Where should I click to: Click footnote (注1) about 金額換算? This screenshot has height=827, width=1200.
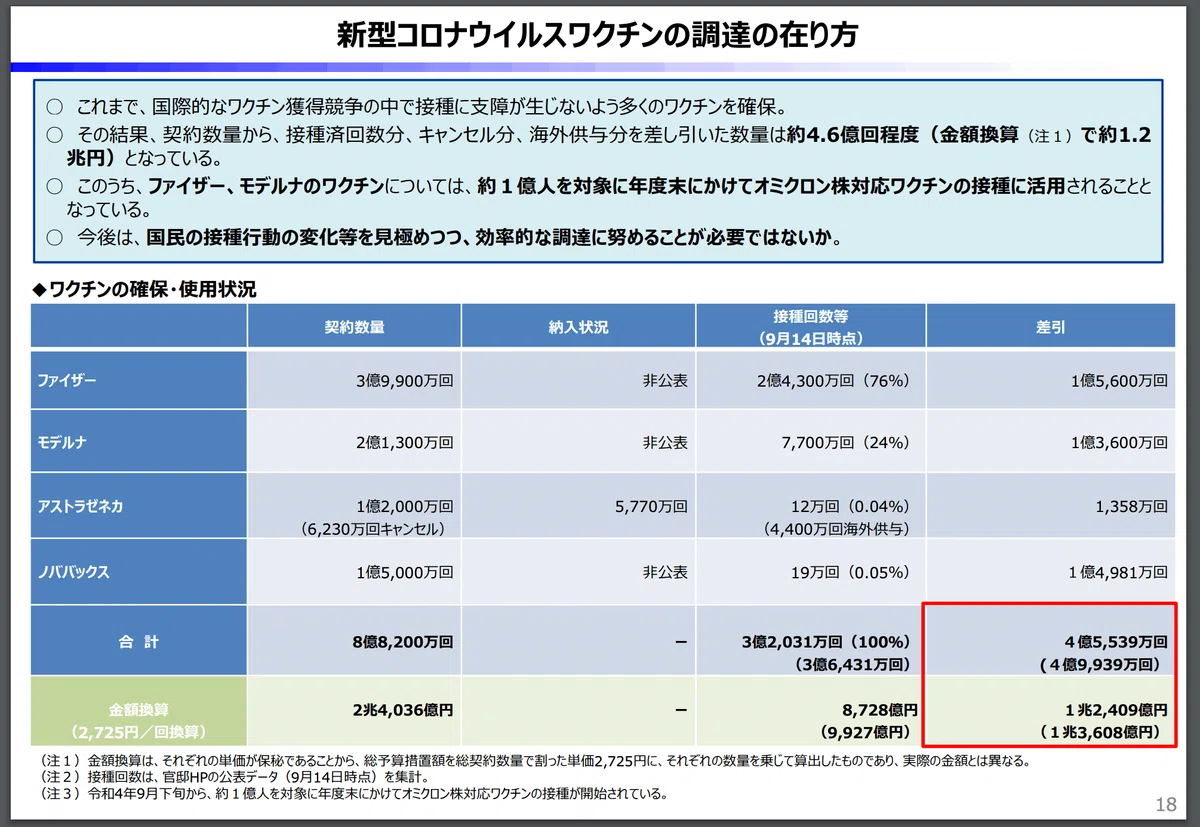[535, 761]
